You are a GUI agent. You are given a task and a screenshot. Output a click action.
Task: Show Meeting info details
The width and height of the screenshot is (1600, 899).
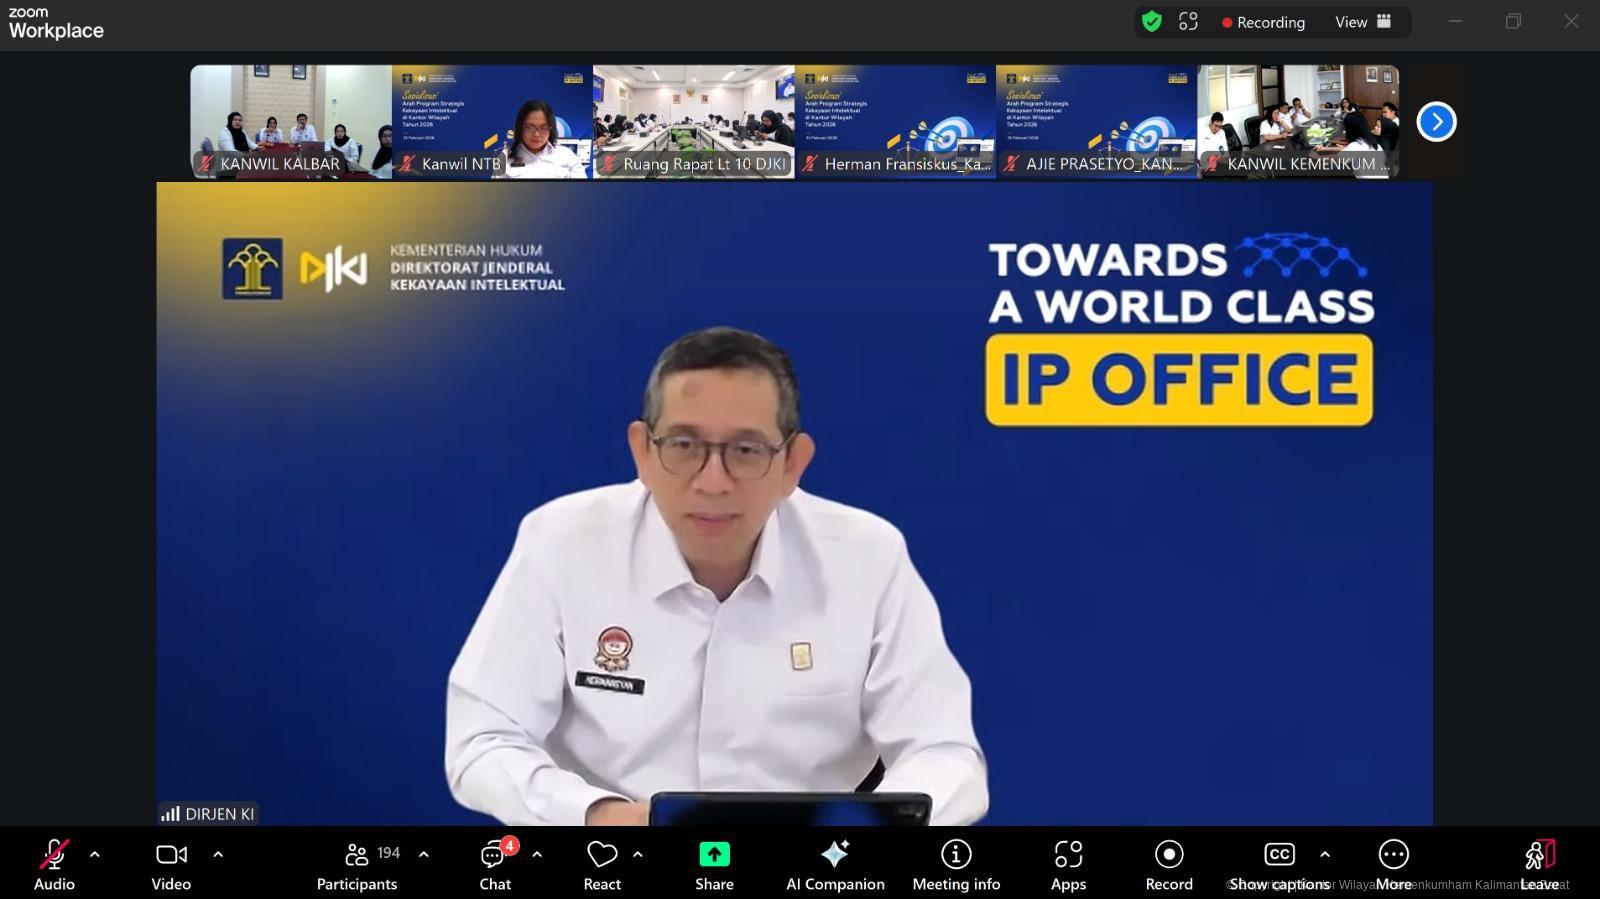(x=956, y=865)
